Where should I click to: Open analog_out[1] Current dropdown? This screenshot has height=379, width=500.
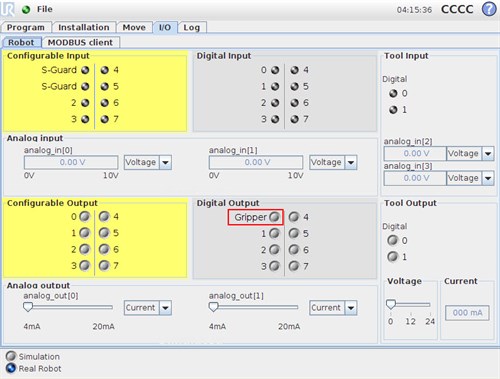[x=333, y=308]
